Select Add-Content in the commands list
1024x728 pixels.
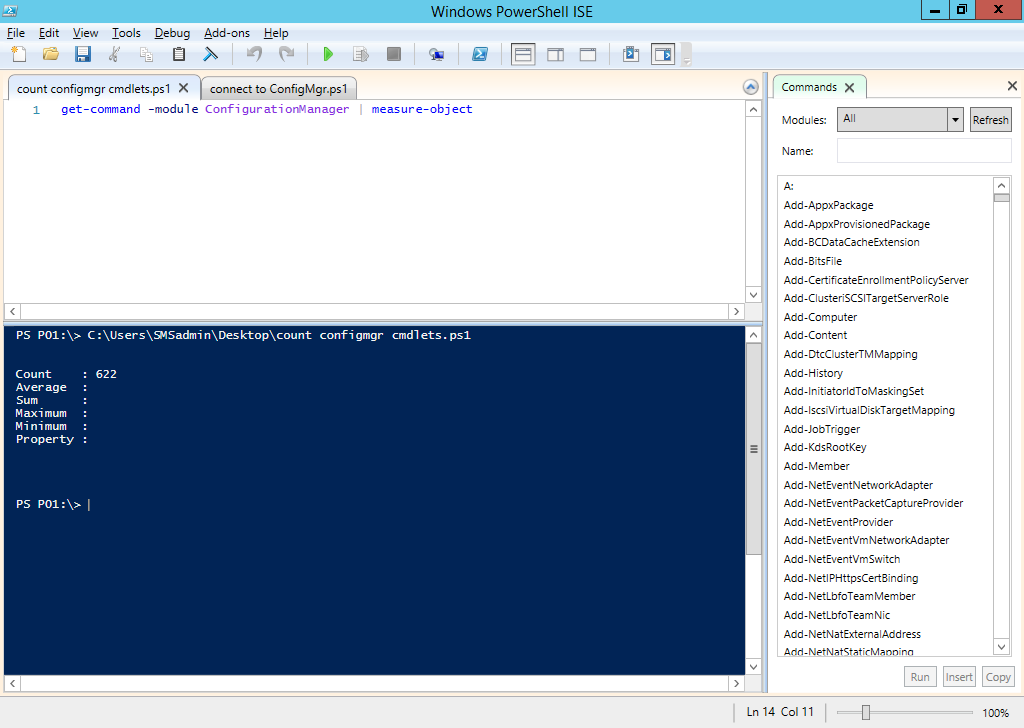coord(815,335)
